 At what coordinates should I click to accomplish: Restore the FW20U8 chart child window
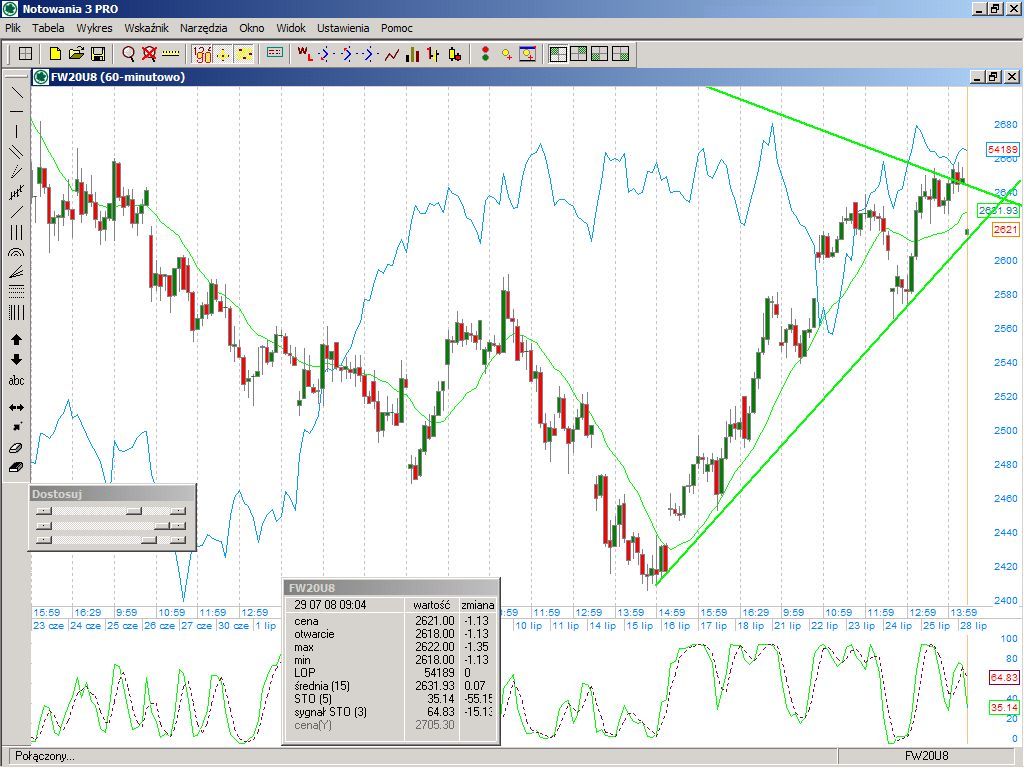click(x=991, y=77)
